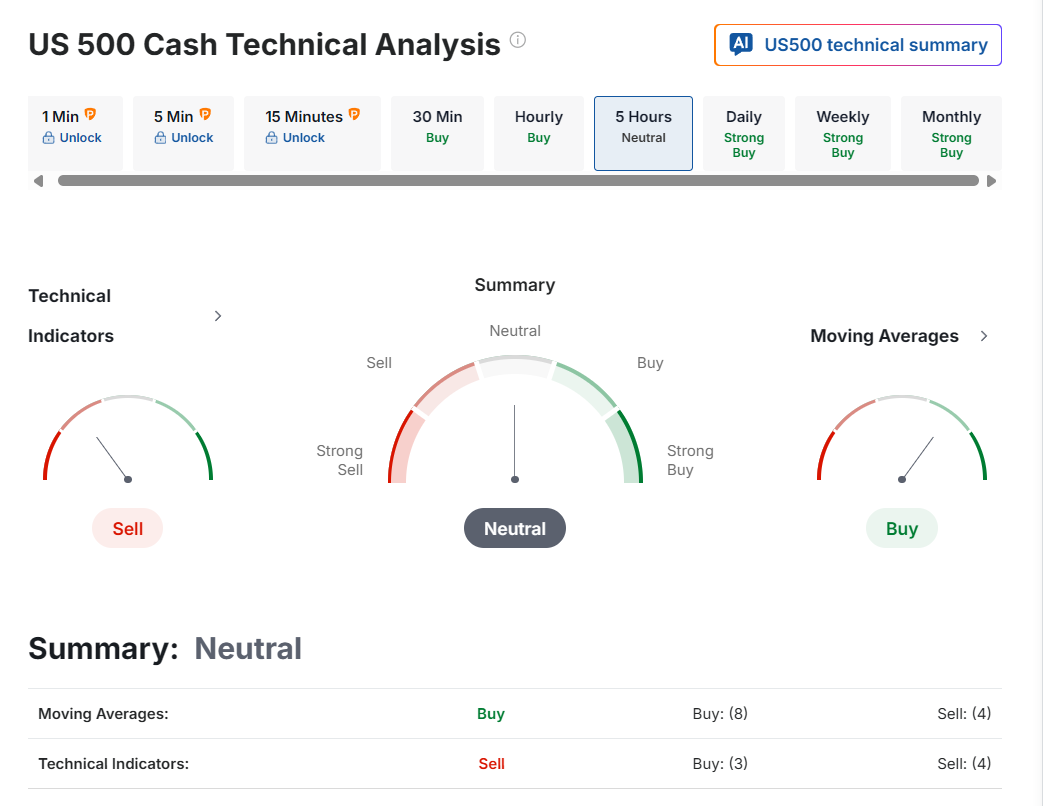Click the info icon beside the title
The height and width of the screenshot is (806, 1043).
click(517, 41)
